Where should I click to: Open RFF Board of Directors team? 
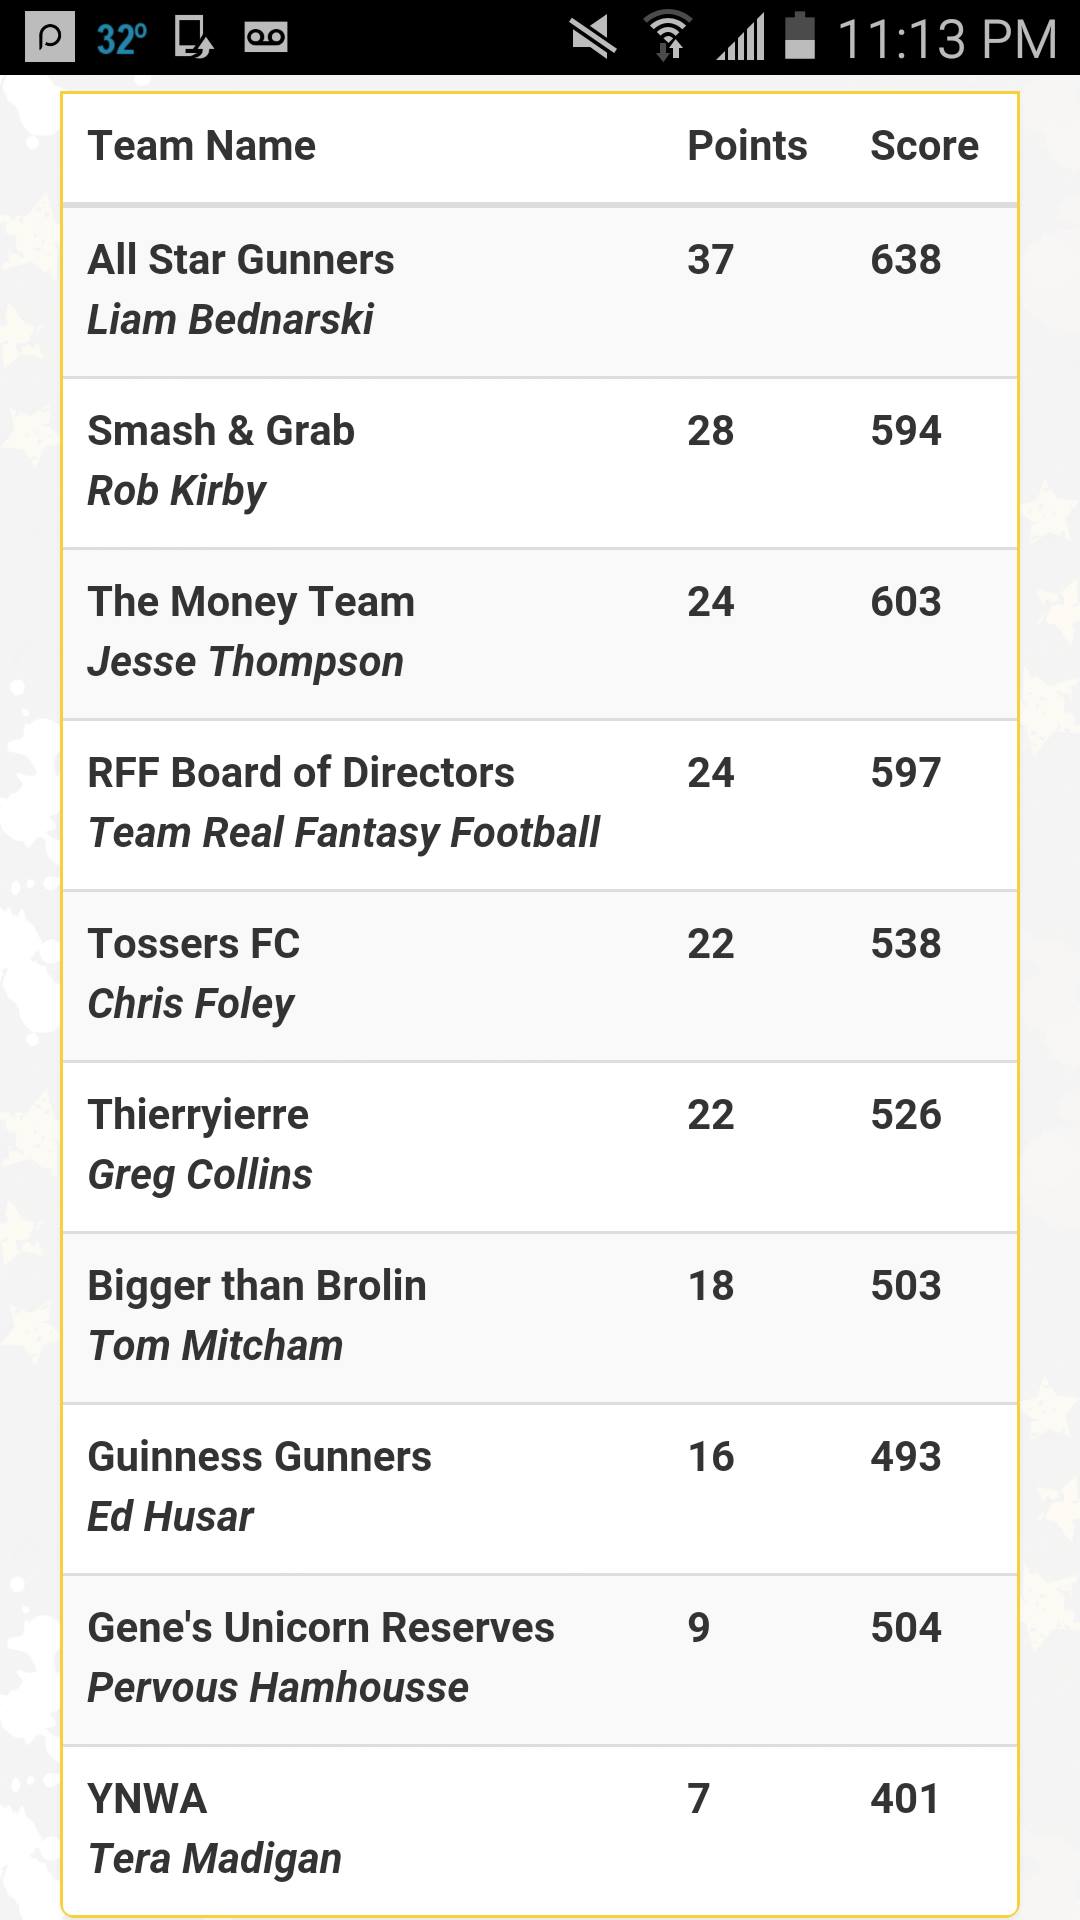[540, 805]
